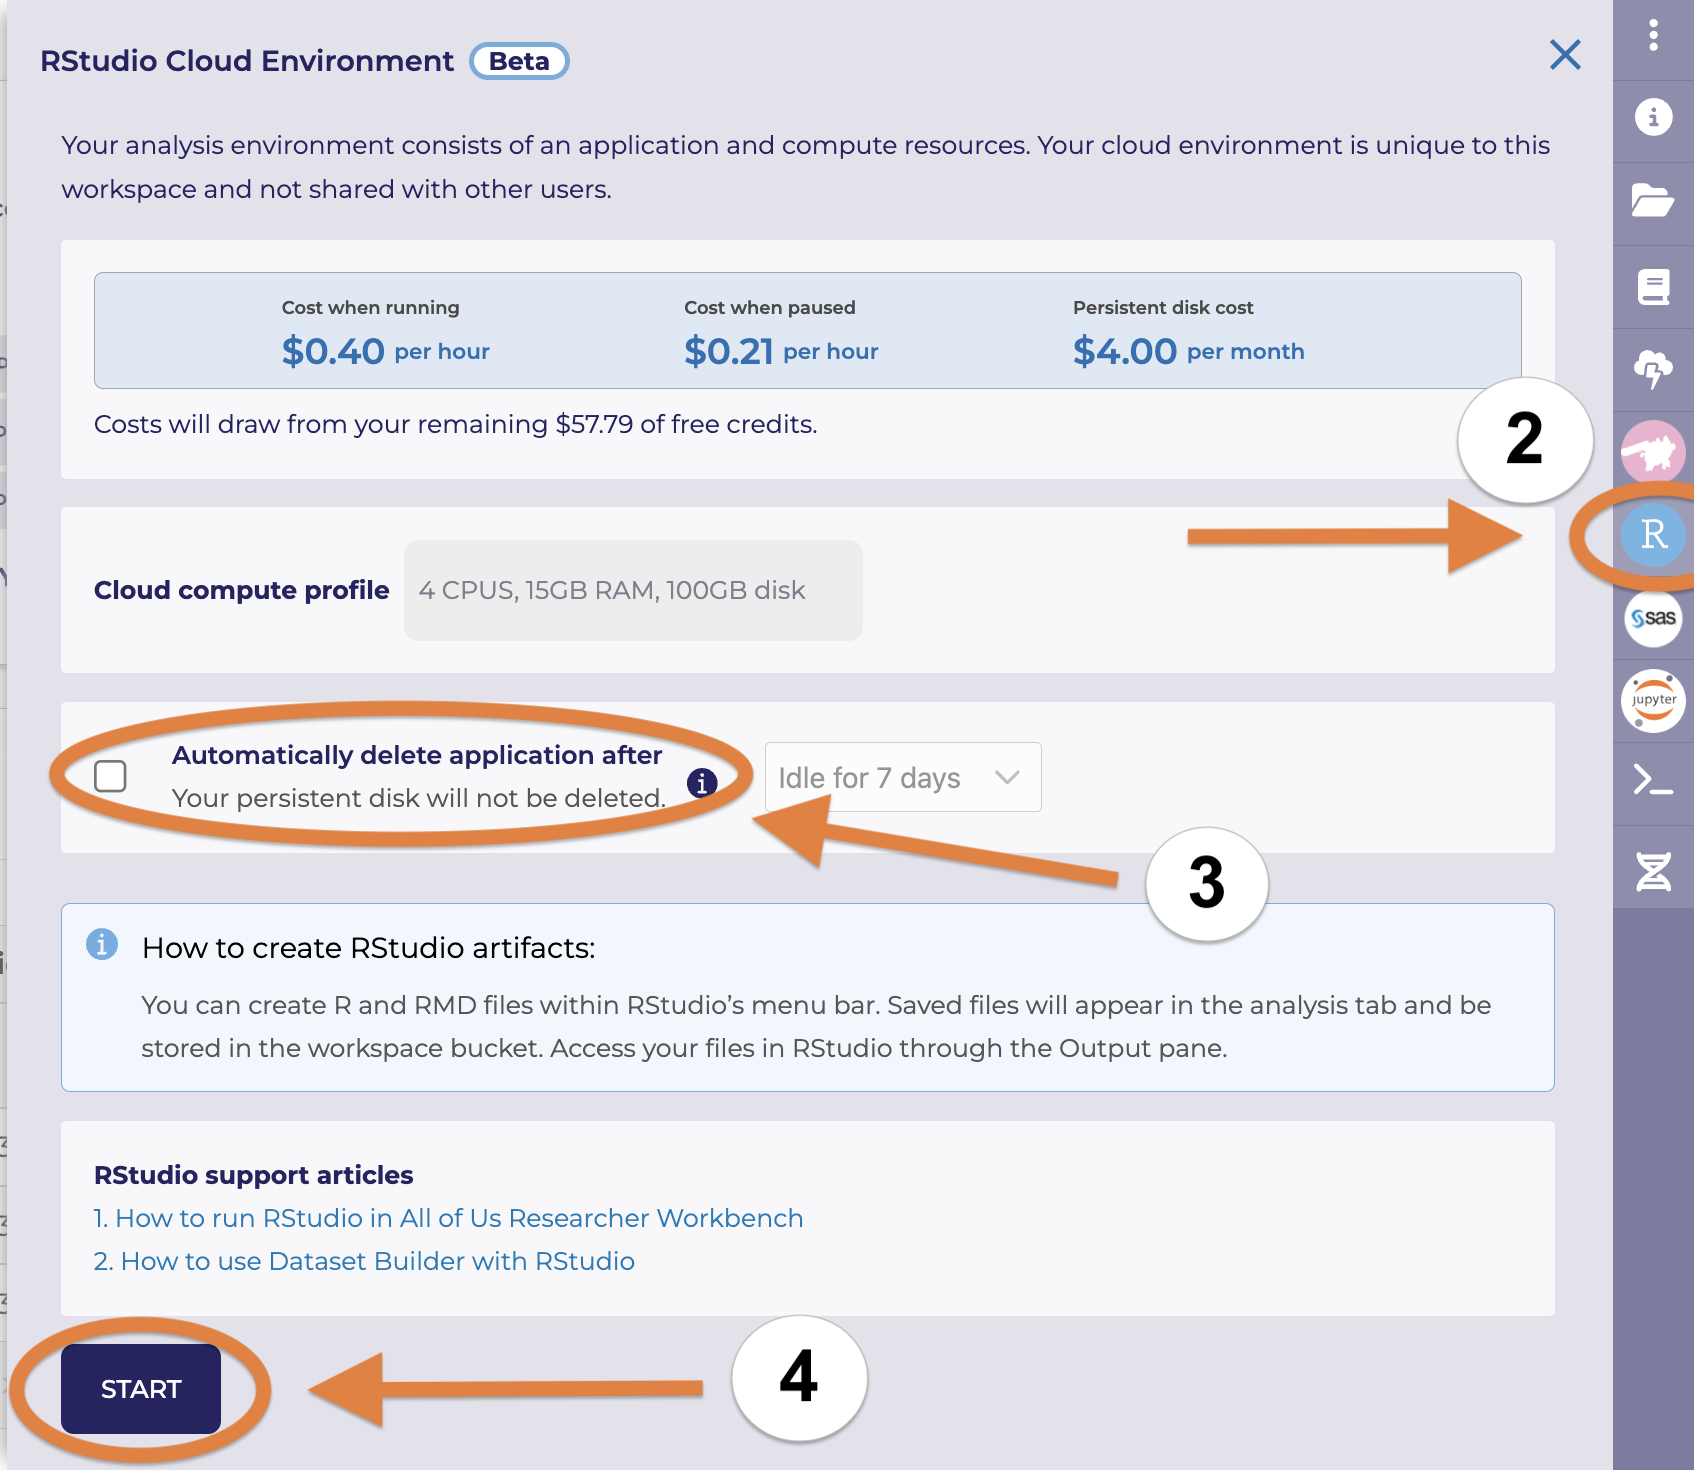This screenshot has height=1470, width=1694.
Task: Click the workspace info icon in sidebar
Action: (x=1652, y=116)
